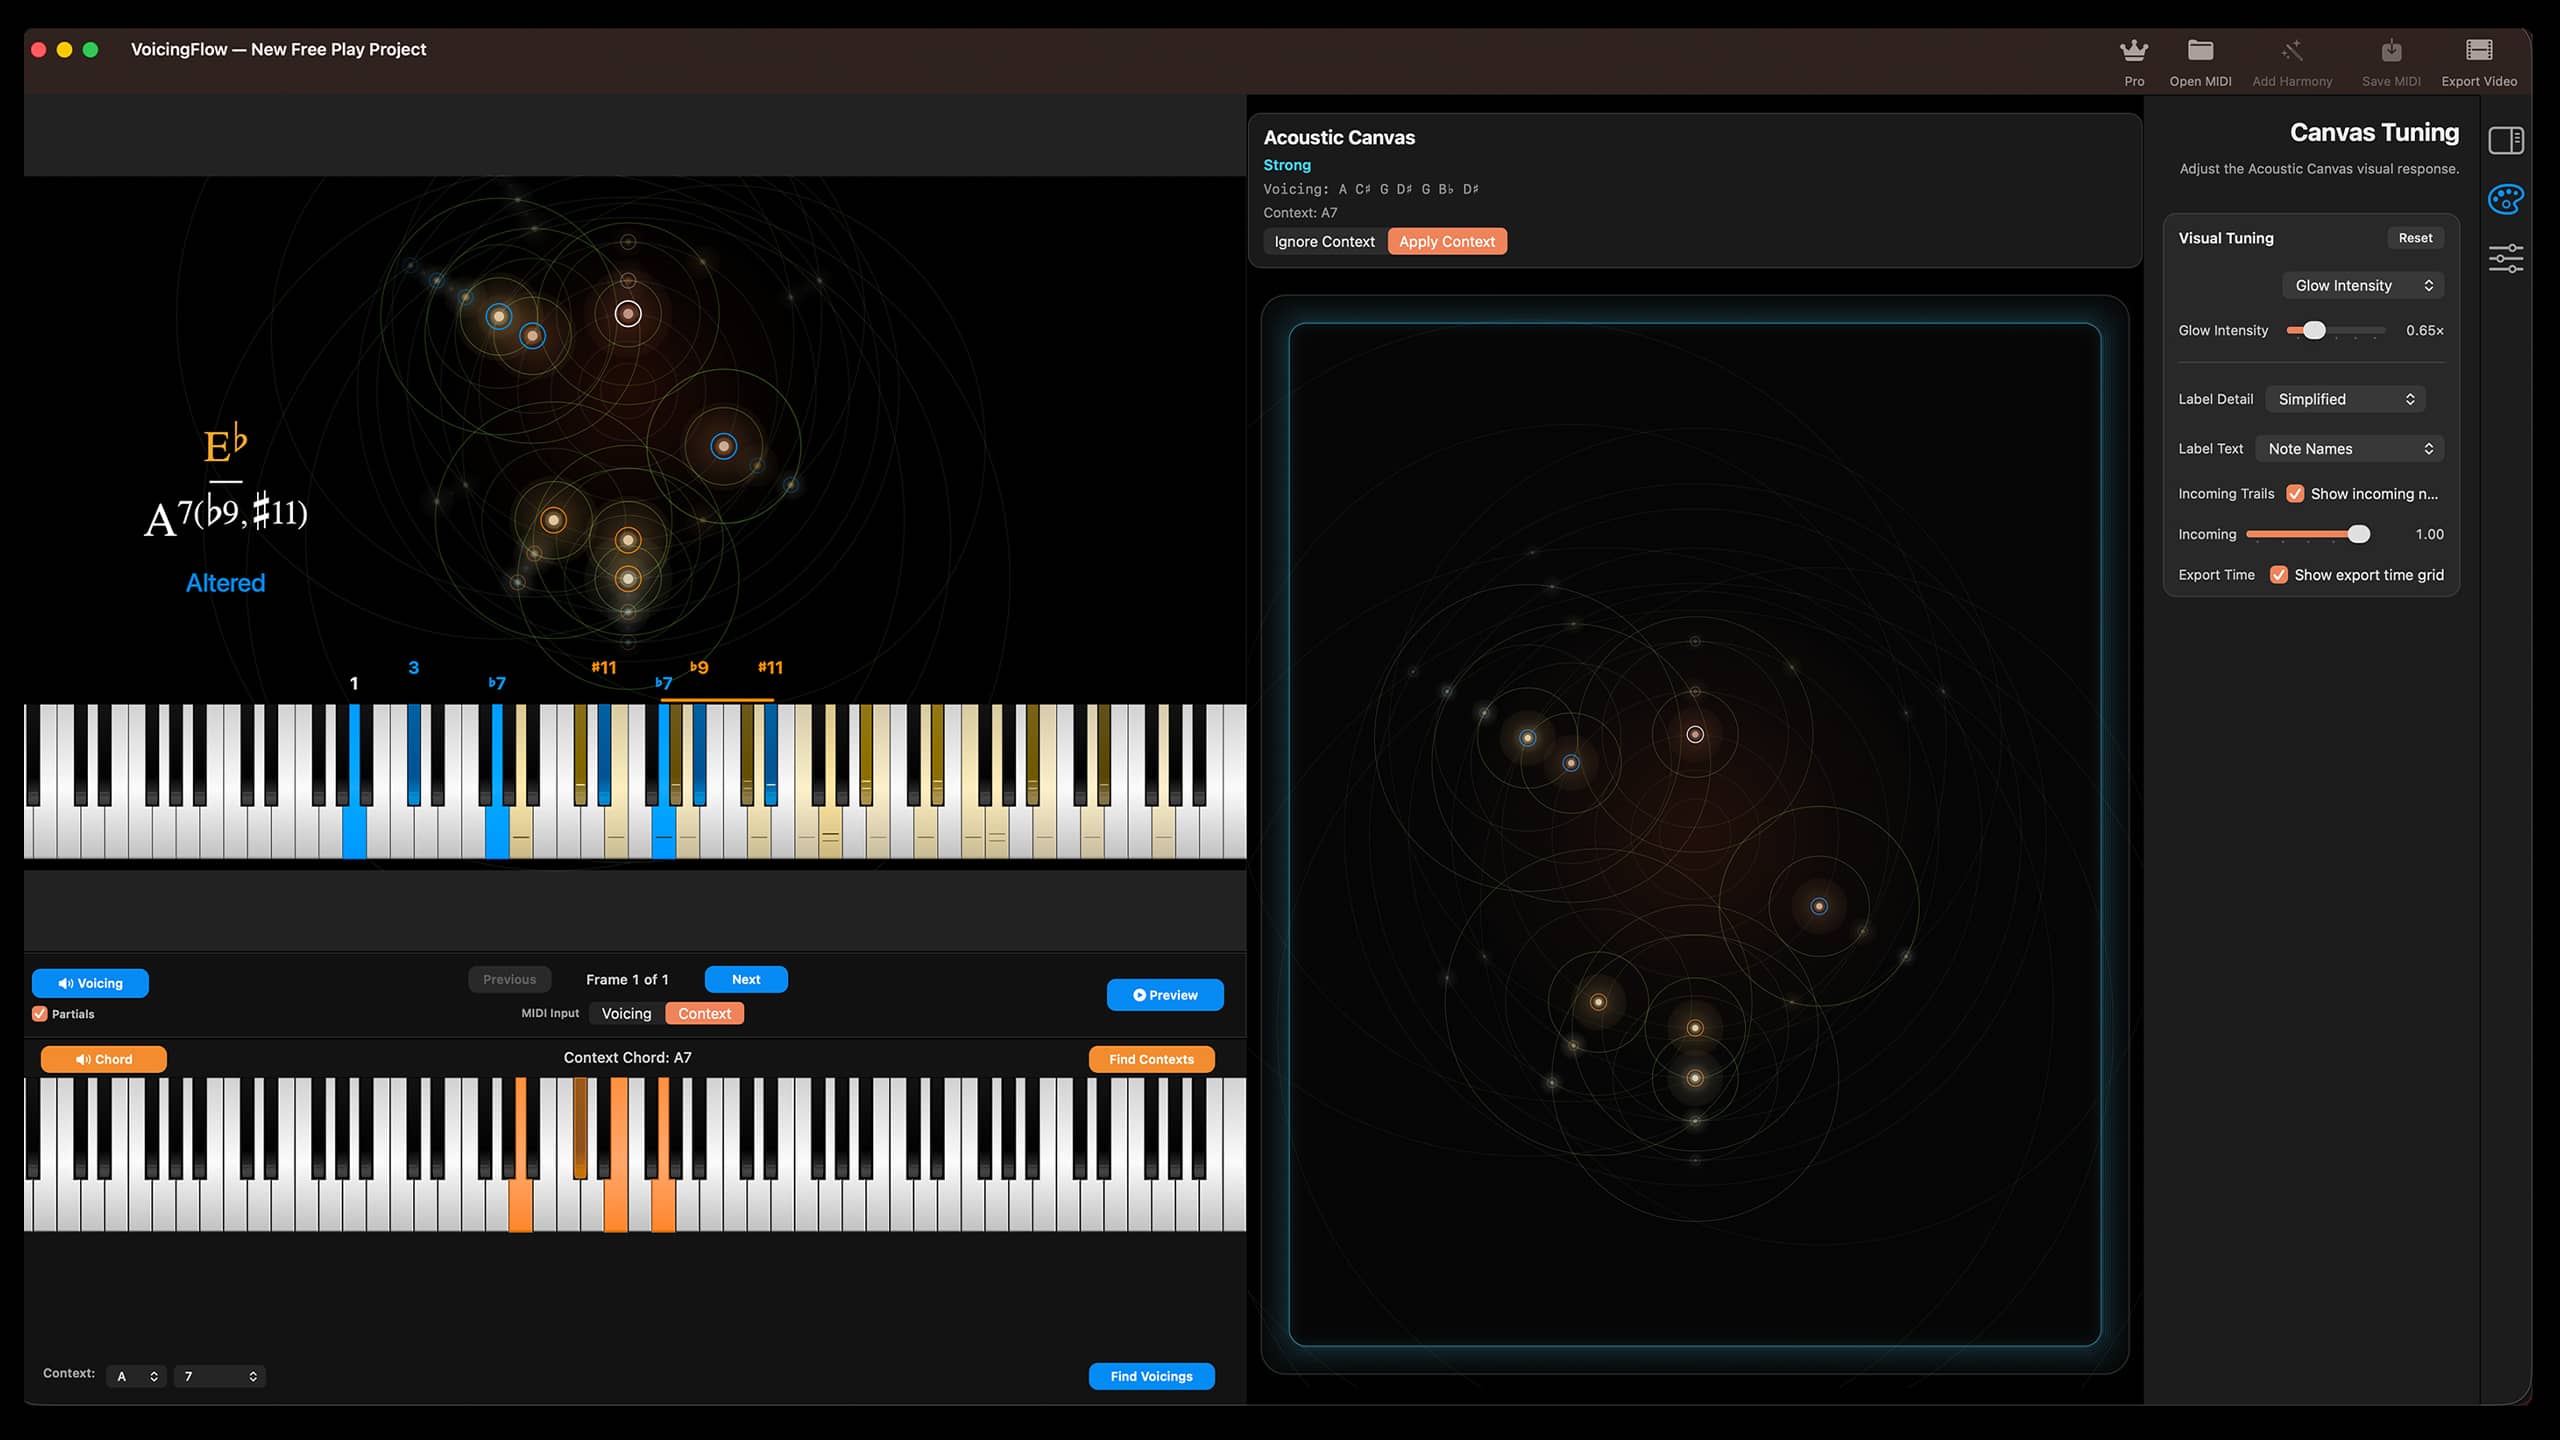
Task: Open the Glow Intensity dropdown
Action: click(x=2363, y=286)
